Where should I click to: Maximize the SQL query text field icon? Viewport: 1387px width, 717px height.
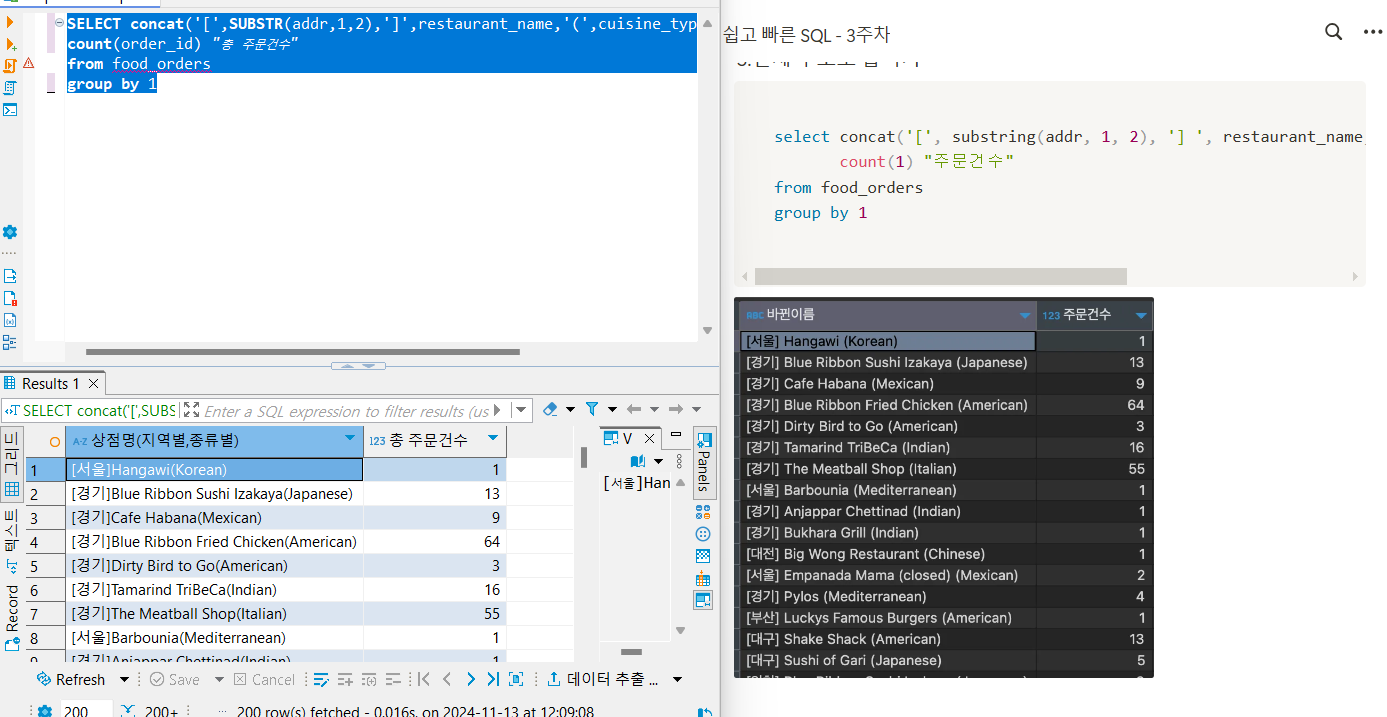click(192, 410)
